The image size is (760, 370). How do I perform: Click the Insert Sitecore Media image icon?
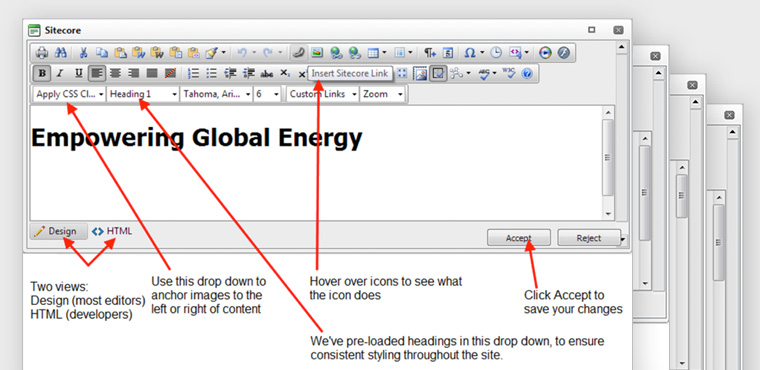[x=317, y=52]
